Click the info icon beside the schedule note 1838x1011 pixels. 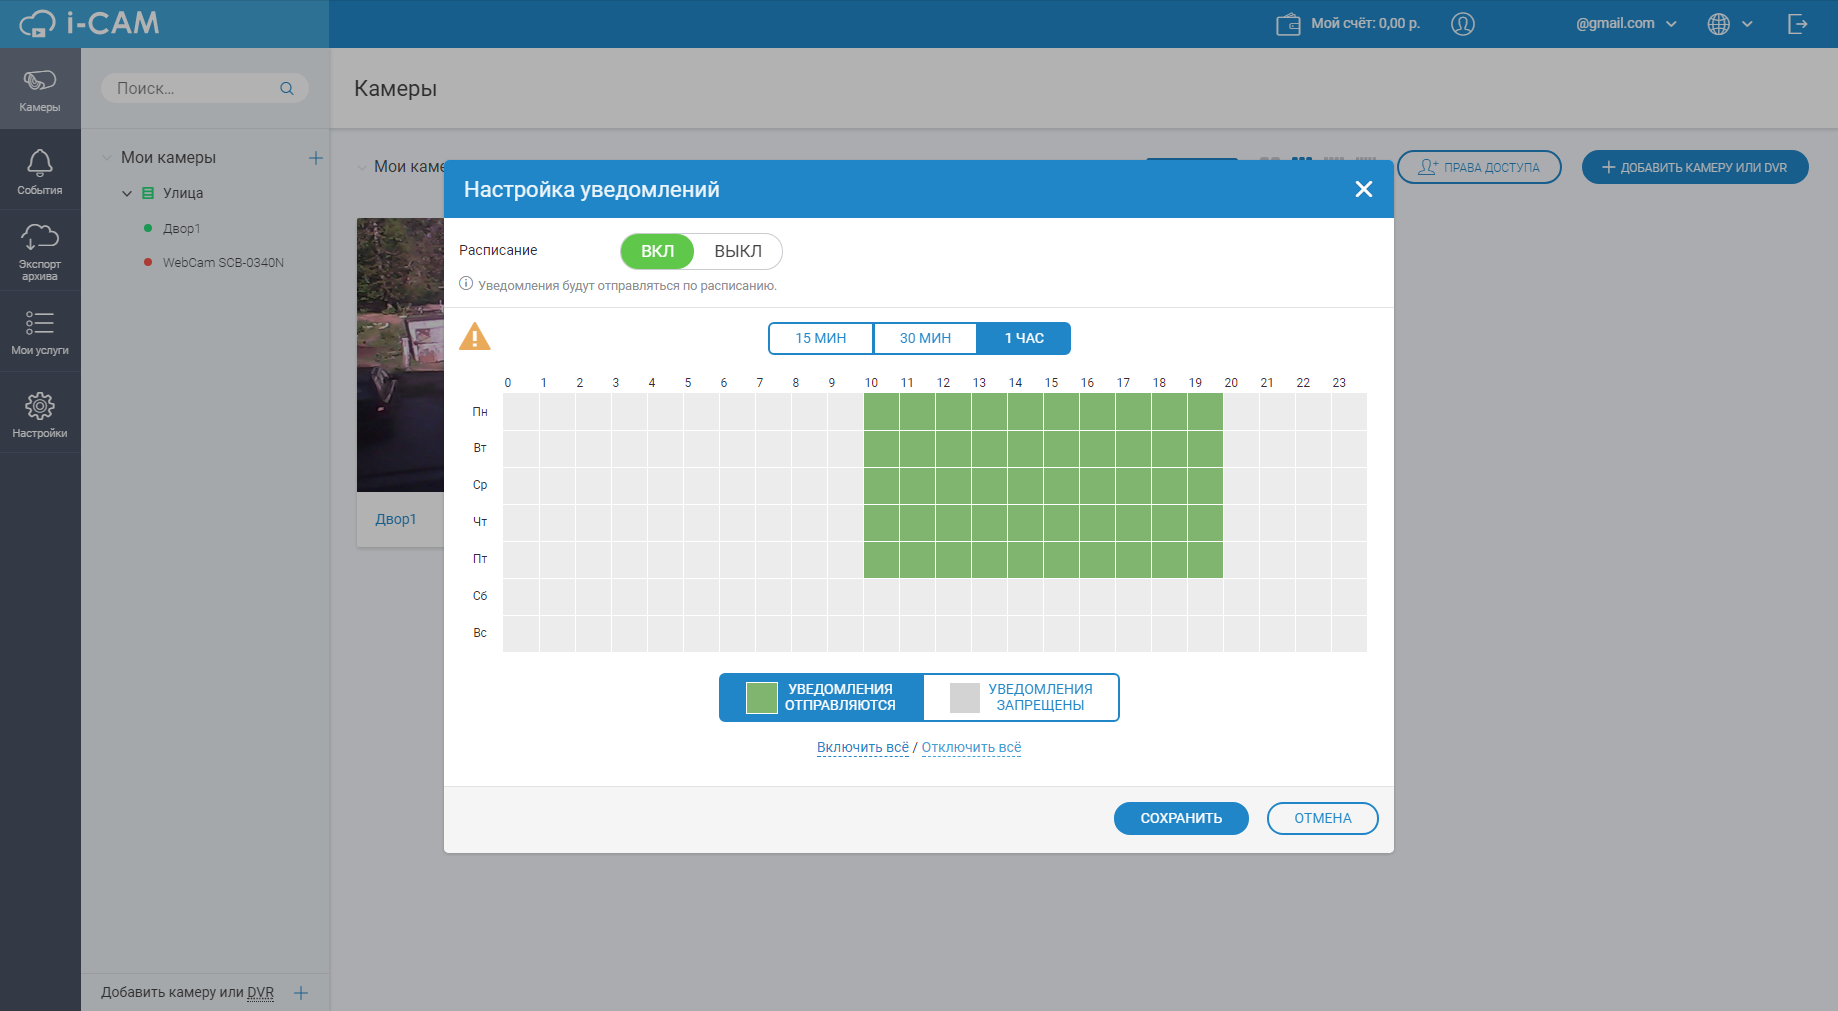pos(466,284)
